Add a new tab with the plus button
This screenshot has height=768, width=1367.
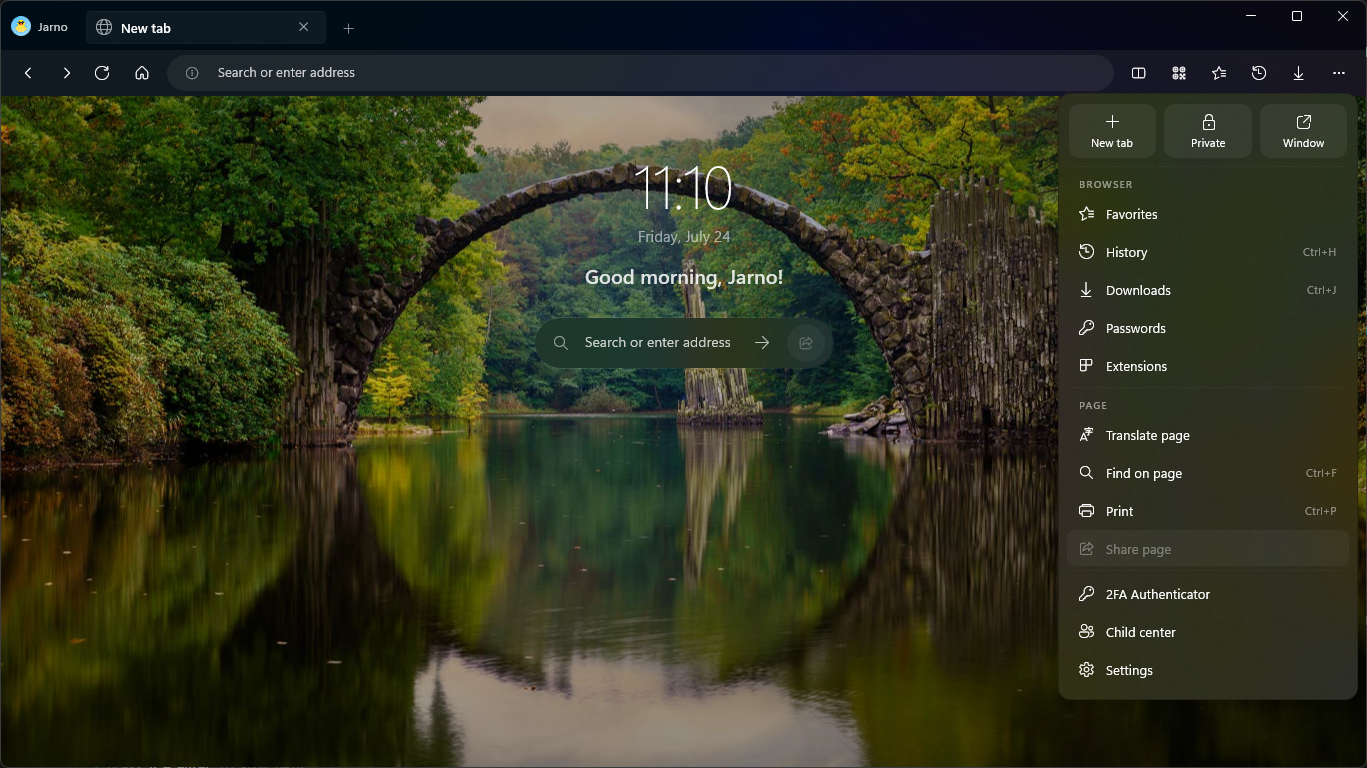(349, 28)
